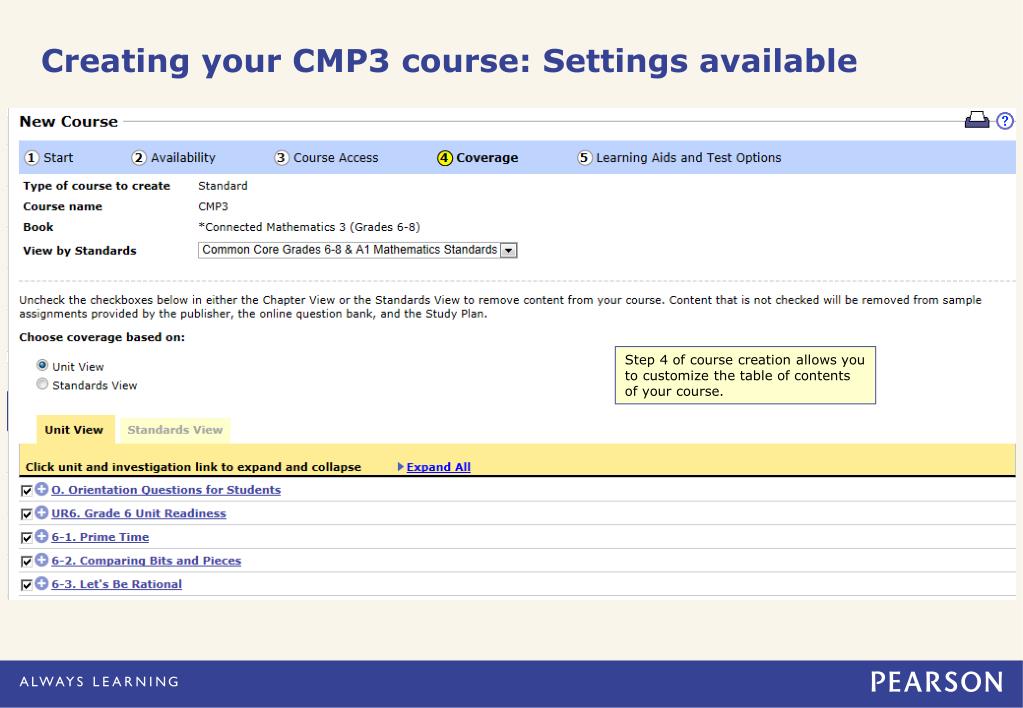Expand Orientation Questions for Students plus icon

coord(42,489)
